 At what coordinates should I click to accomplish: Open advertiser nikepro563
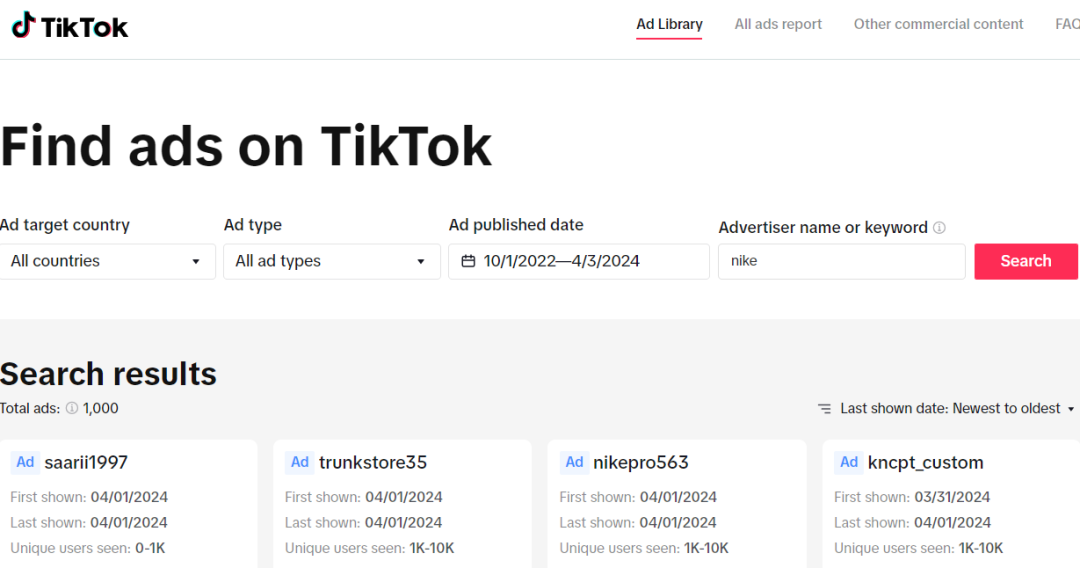641,463
